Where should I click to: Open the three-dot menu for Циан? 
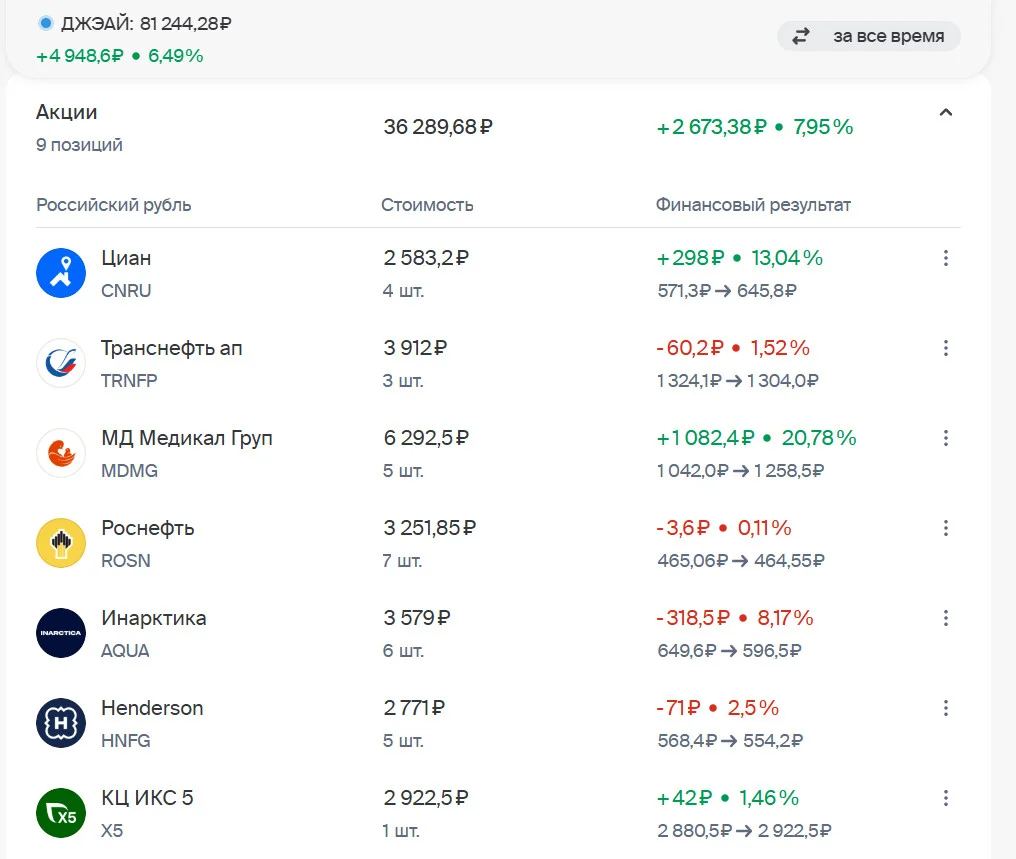[x=946, y=258]
